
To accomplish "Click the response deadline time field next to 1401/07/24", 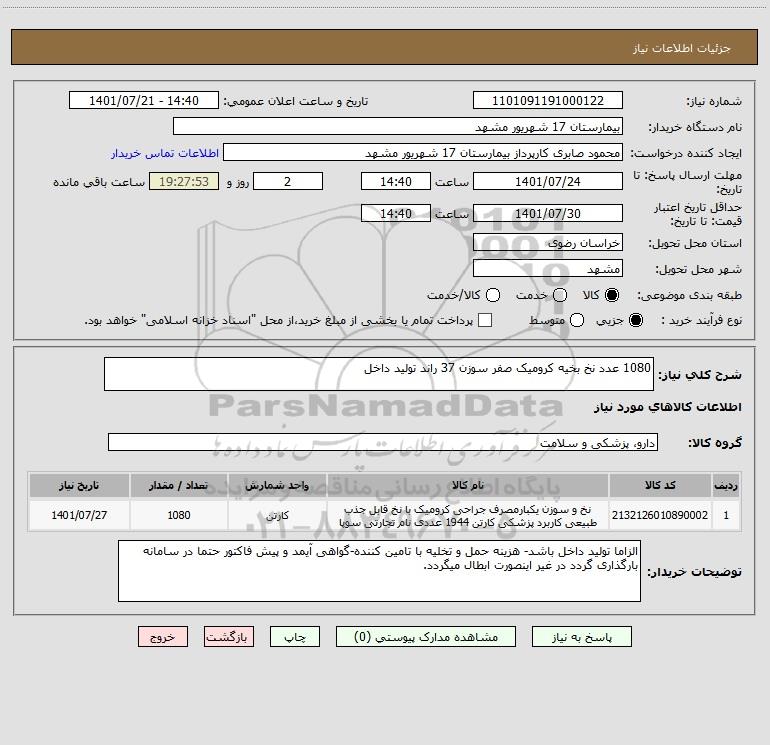I will pos(396,181).
